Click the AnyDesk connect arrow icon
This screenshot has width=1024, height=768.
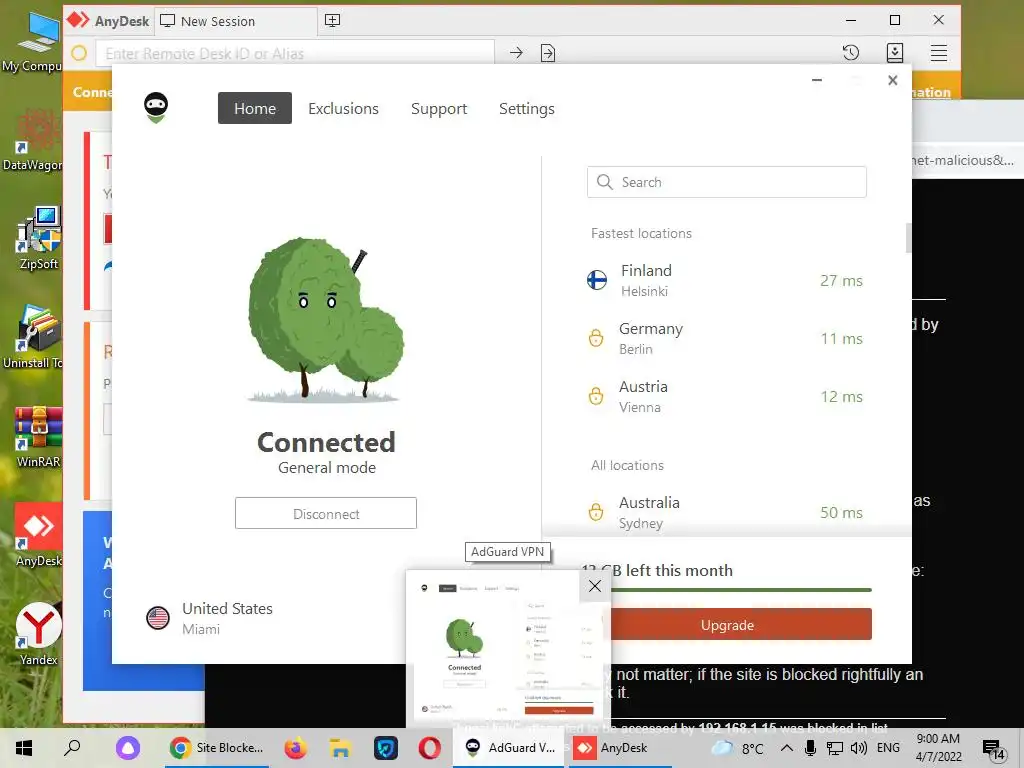(x=516, y=53)
